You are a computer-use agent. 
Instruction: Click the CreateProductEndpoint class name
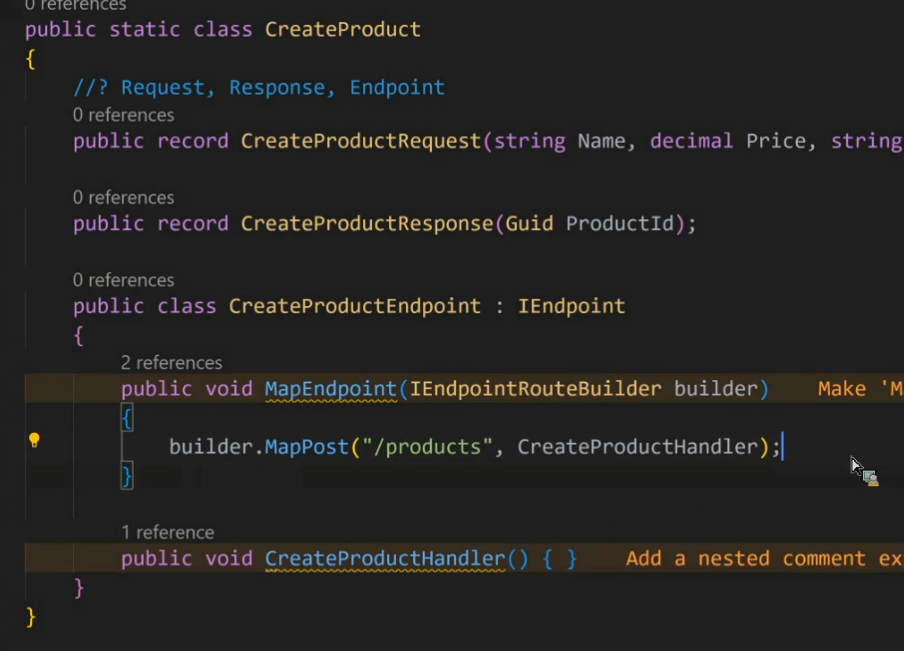(x=355, y=306)
